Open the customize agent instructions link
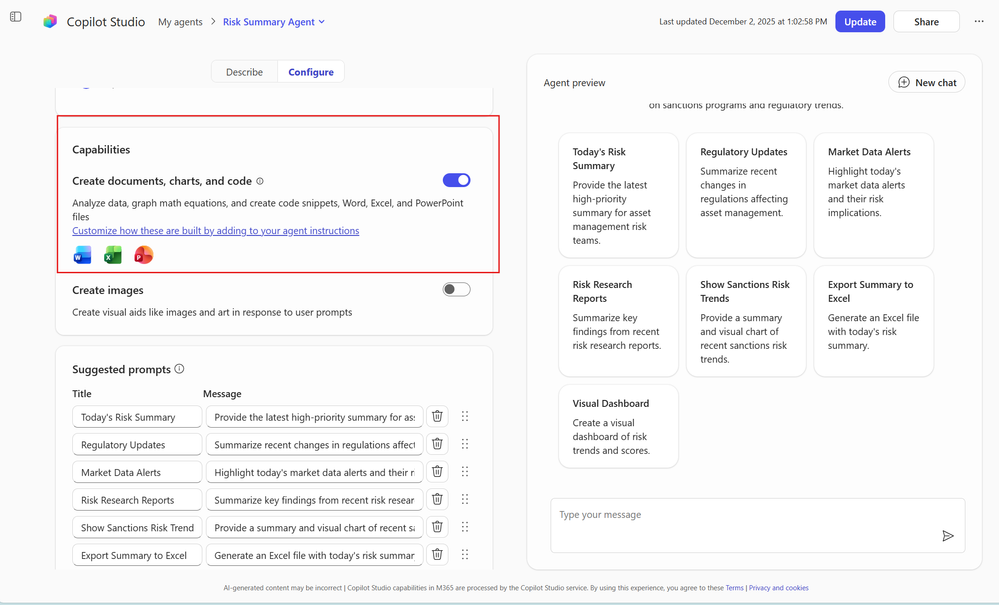 coord(215,230)
